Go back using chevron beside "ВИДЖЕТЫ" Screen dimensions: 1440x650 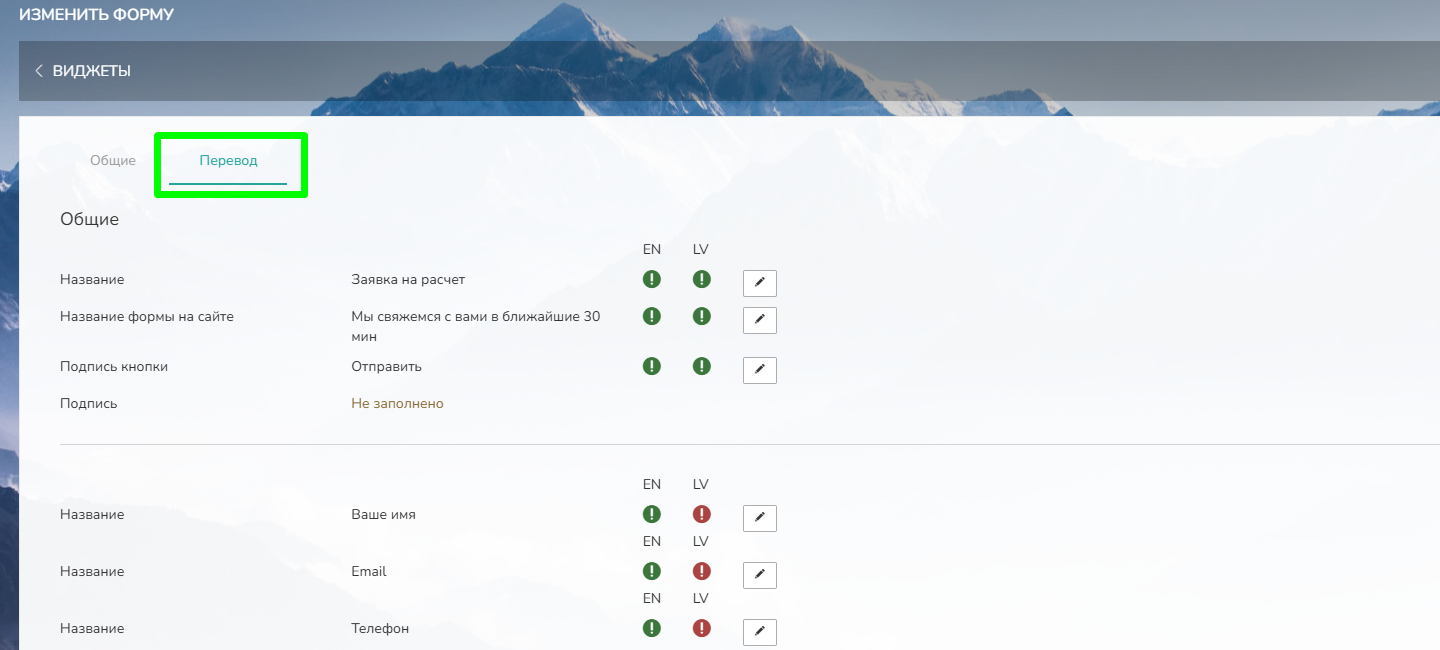(39, 71)
